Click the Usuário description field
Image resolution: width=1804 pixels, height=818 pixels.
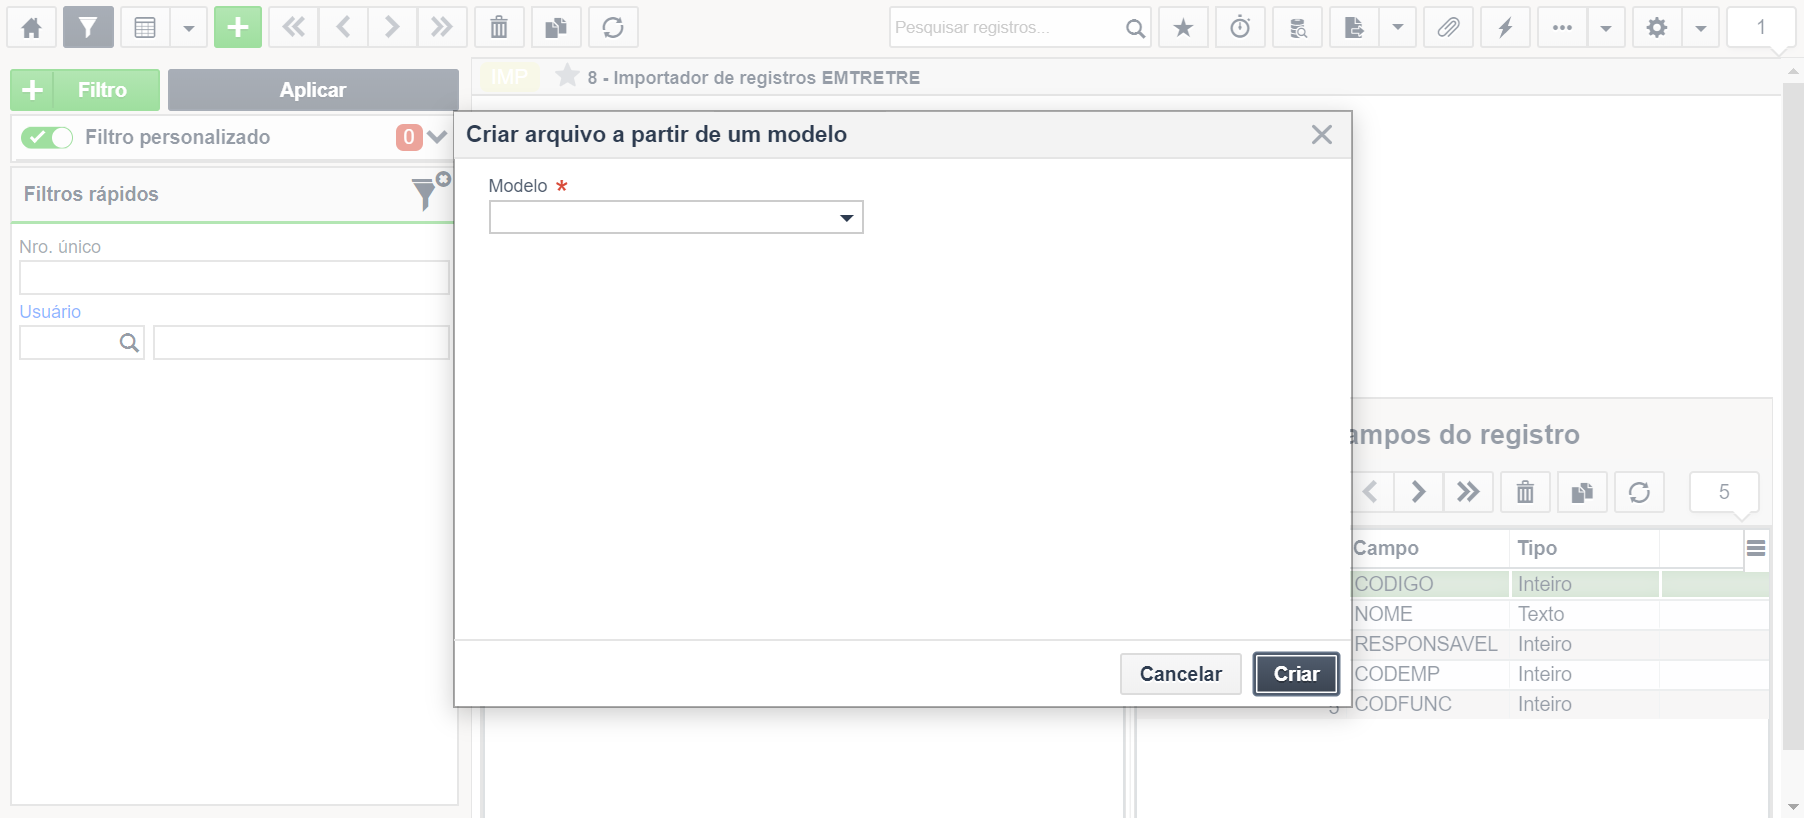coord(301,343)
